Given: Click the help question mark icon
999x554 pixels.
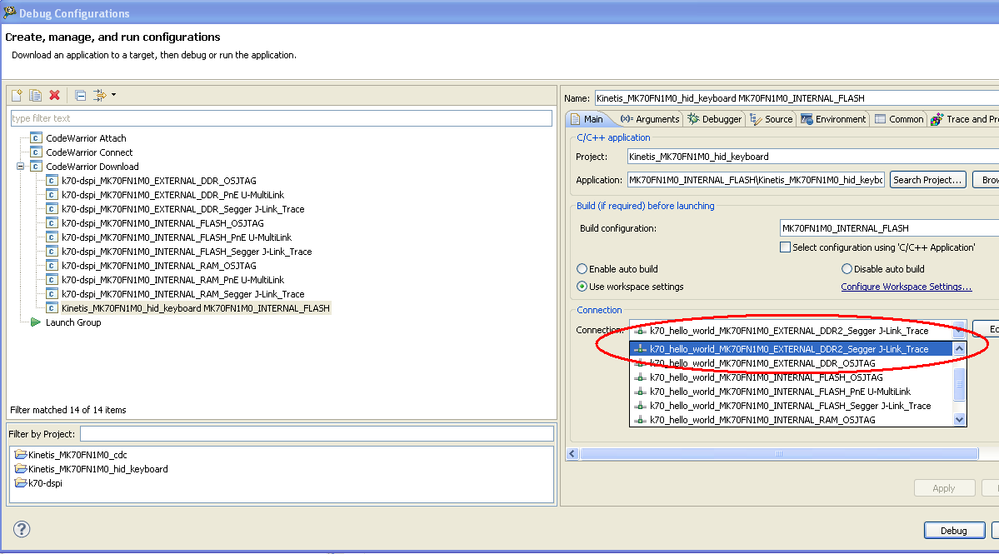Looking at the screenshot, I should pos(22,529).
